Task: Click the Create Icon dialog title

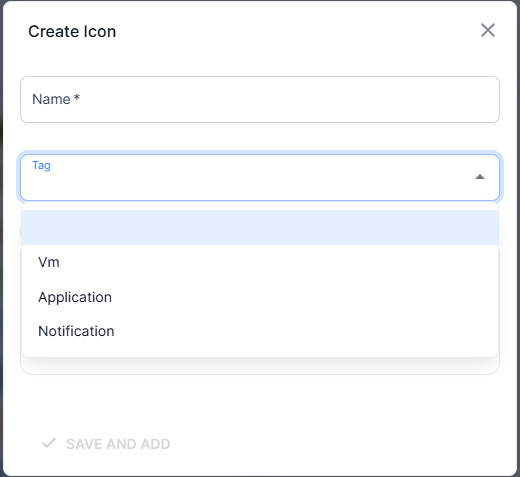Action: [72, 32]
